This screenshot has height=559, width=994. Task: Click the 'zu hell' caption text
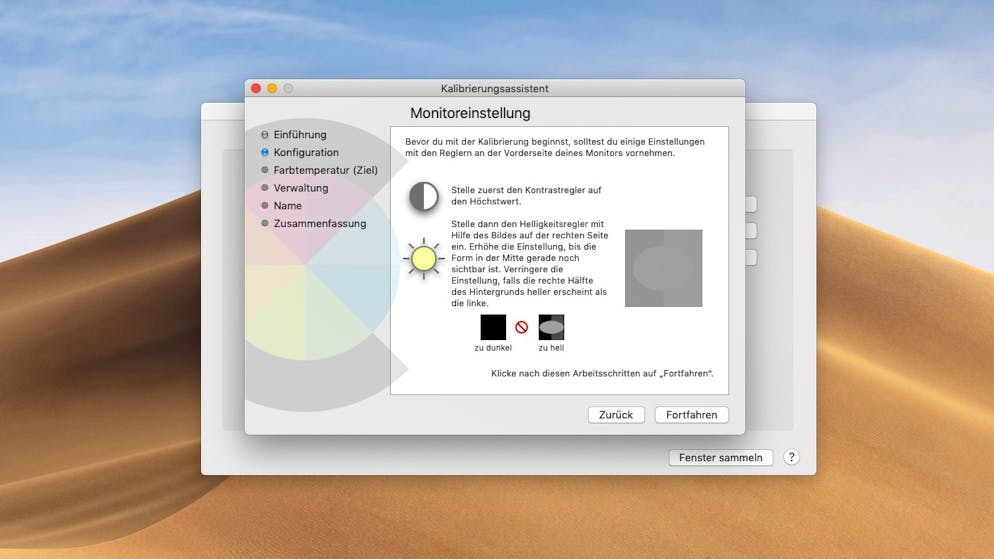coord(551,347)
